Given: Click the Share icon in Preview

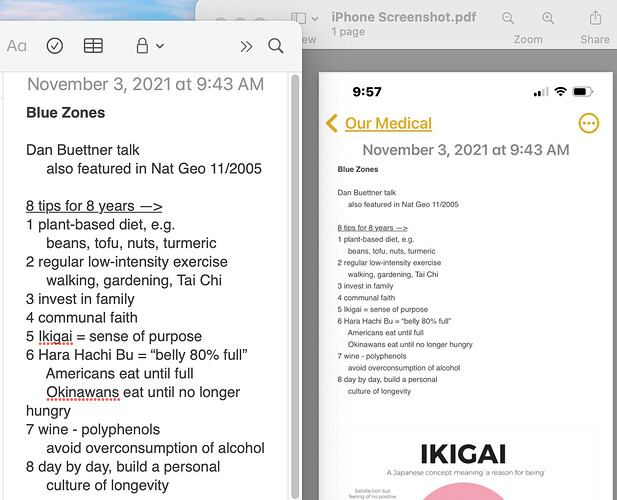Looking at the screenshot, I should (x=595, y=17).
